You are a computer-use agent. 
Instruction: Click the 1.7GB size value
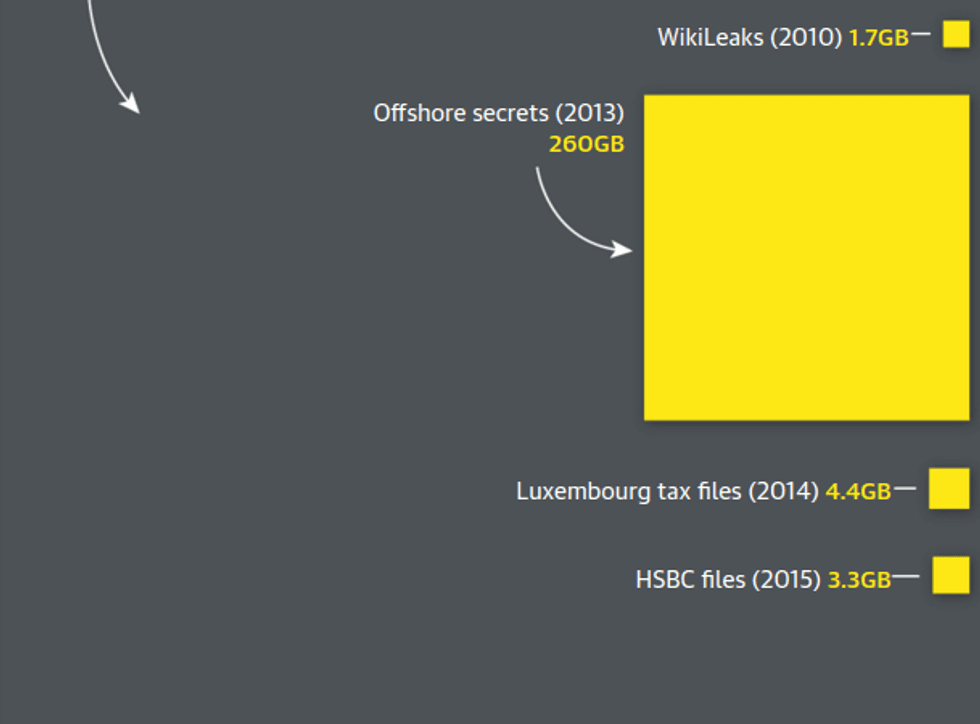tap(878, 38)
